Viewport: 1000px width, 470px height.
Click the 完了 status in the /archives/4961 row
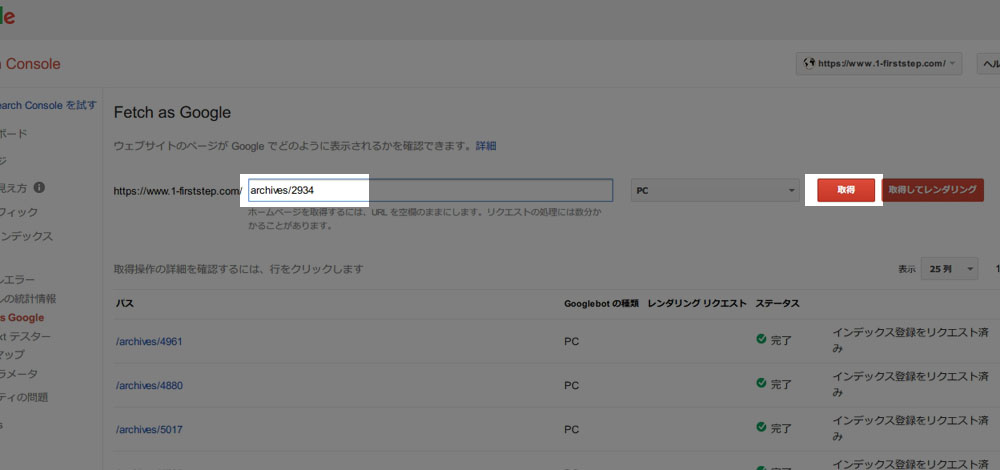point(781,341)
